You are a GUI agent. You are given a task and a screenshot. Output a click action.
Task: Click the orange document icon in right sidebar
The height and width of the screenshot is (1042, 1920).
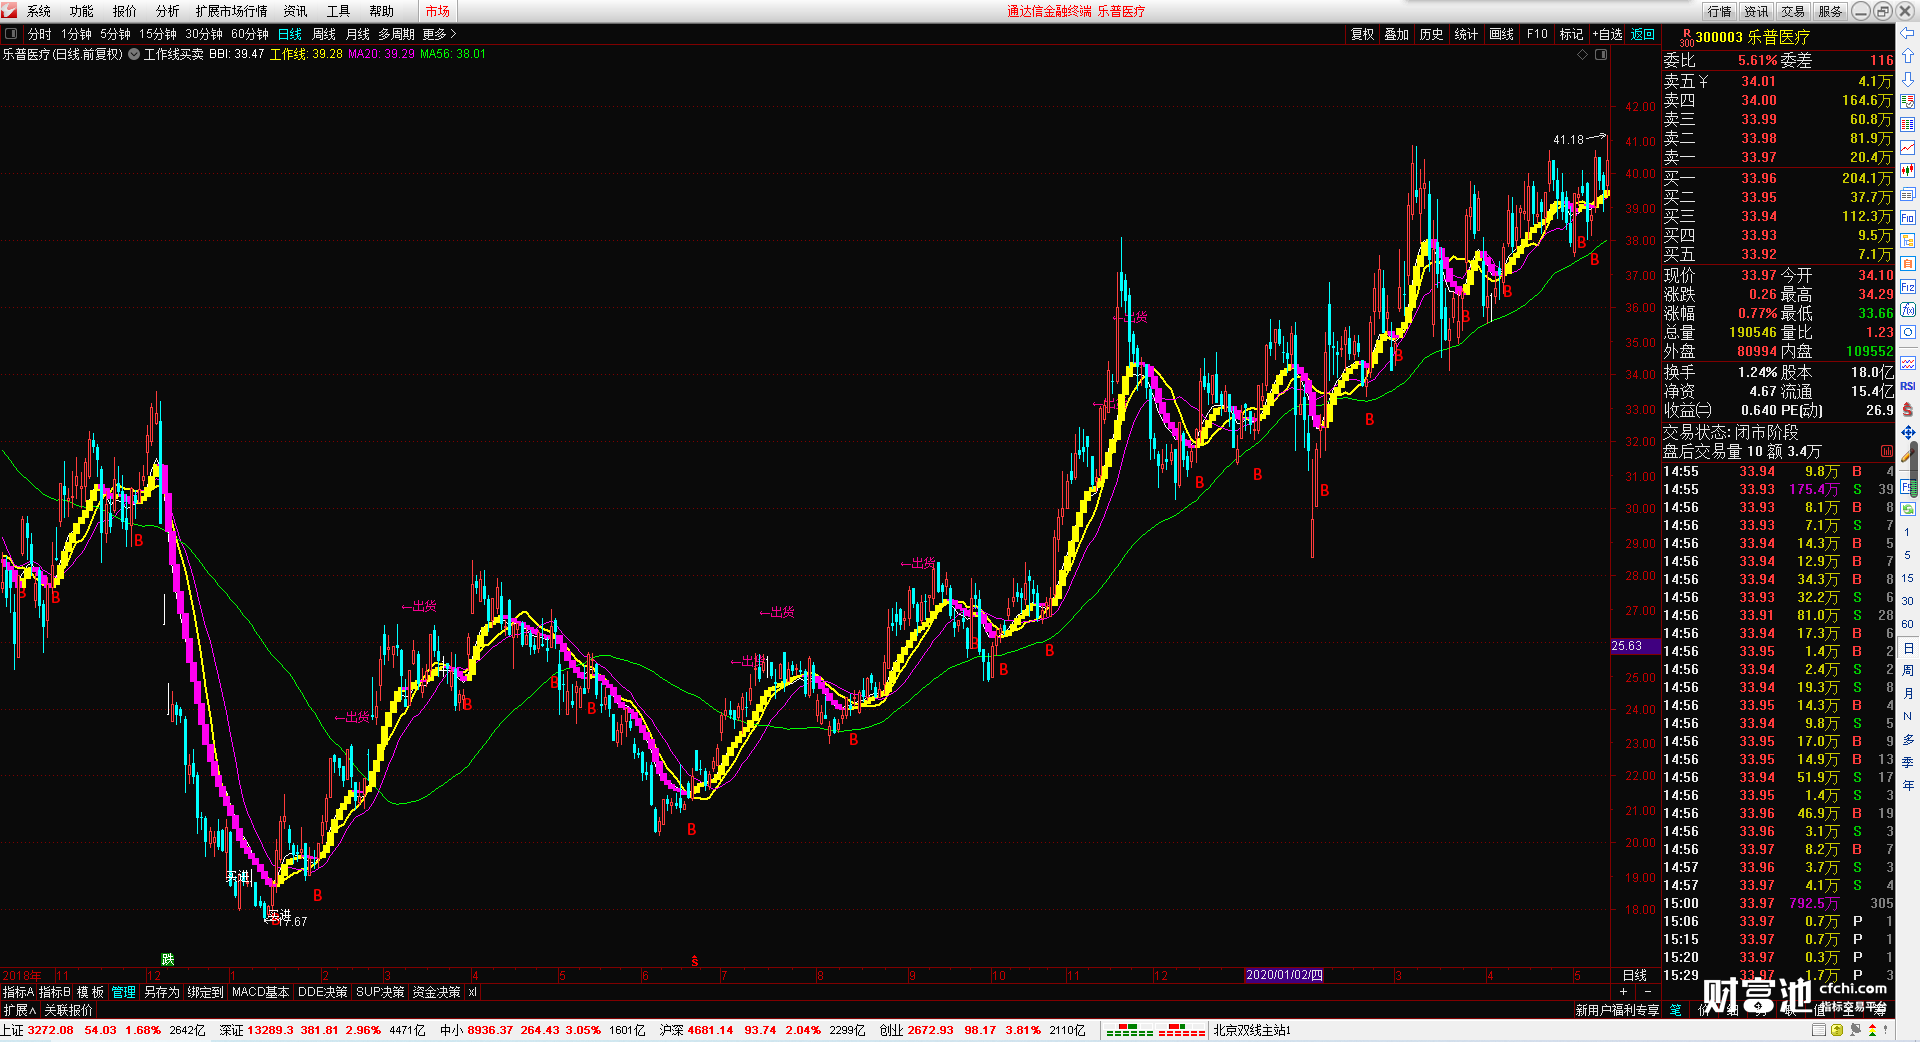[x=1908, y=264]
